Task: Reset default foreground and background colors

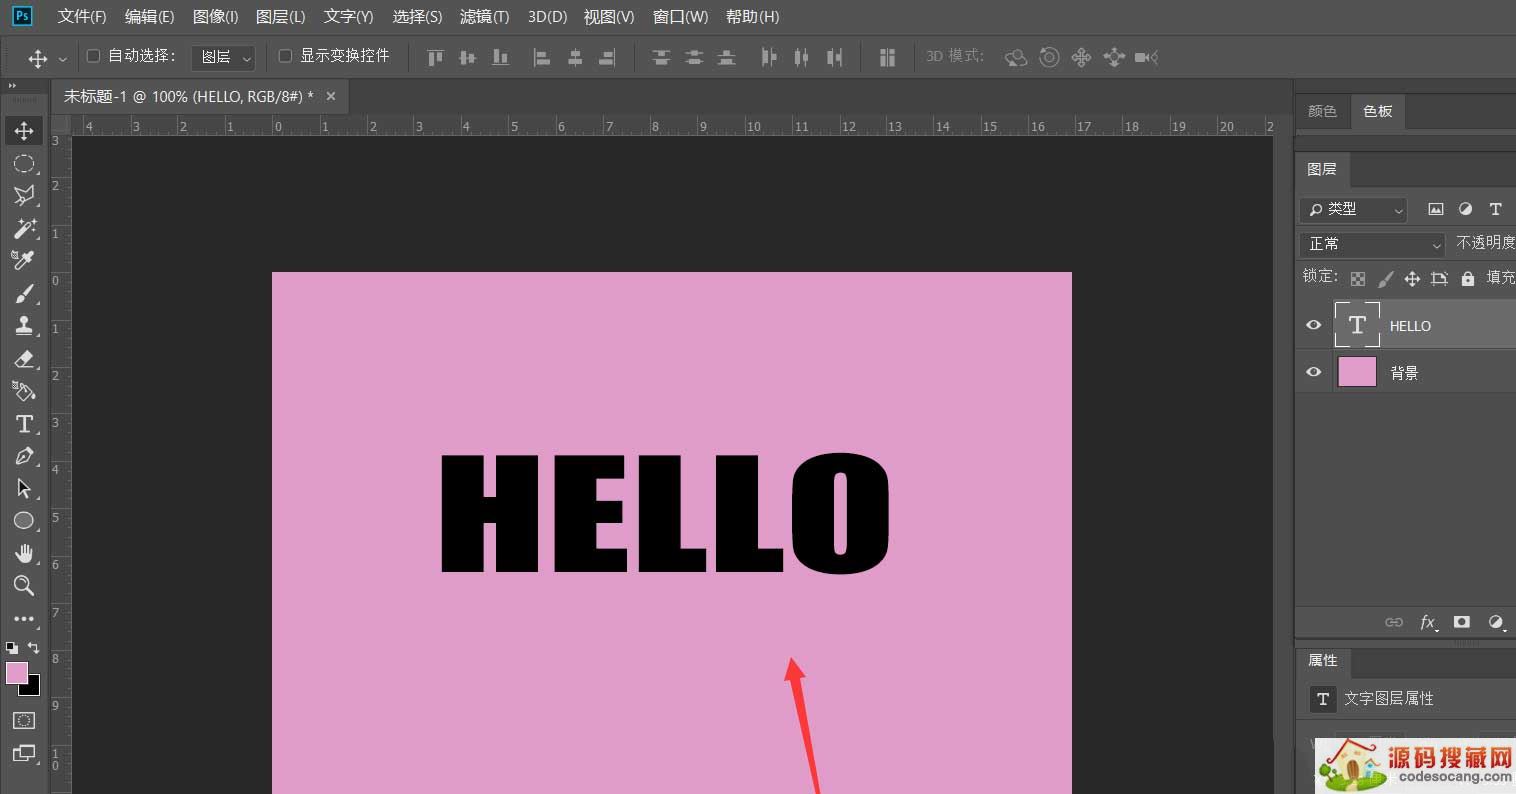Action: click(x=12, y=648)
